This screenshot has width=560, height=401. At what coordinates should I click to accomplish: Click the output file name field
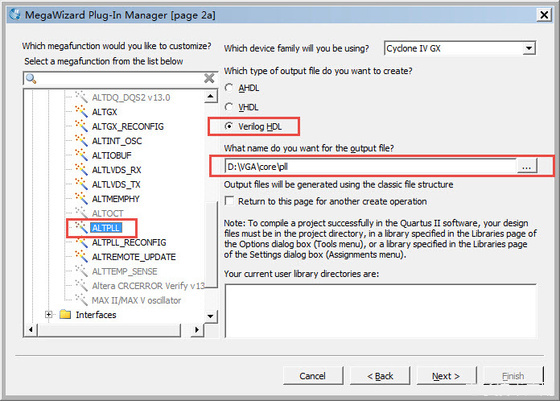pyautogui.click(x=370, y=166)
